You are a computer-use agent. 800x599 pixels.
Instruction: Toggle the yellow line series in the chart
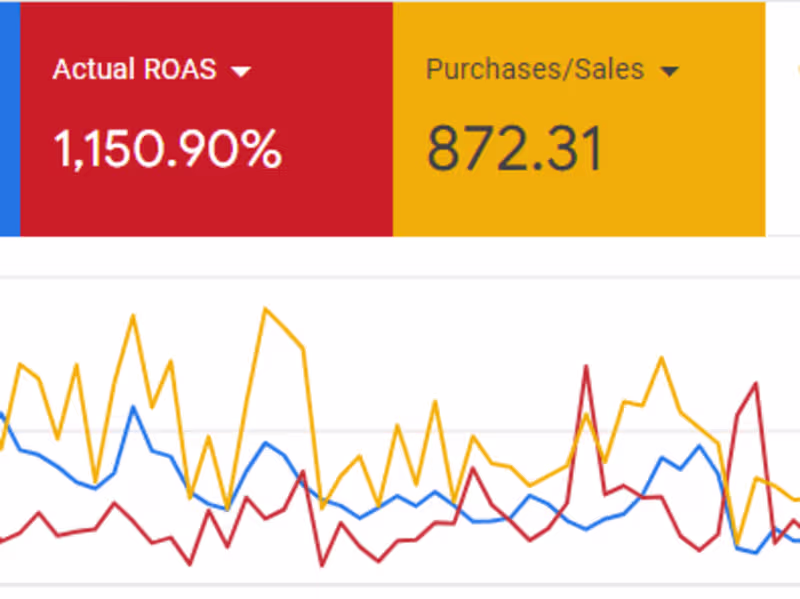click(265, 310)
